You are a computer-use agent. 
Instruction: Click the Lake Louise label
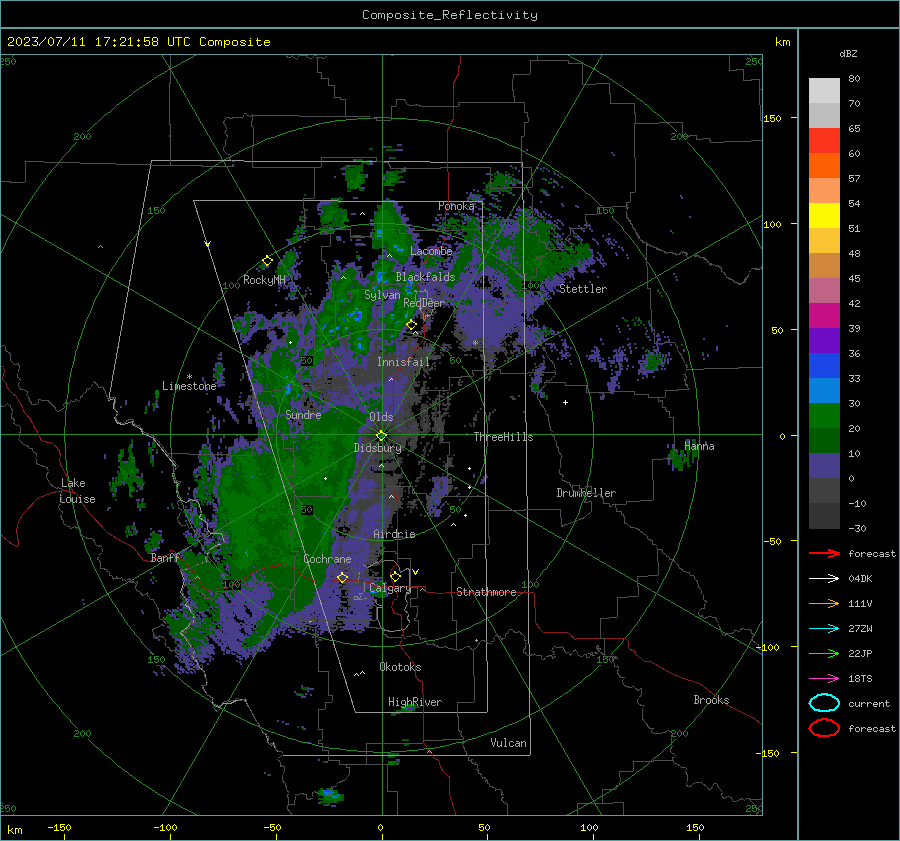pyautogui.click(x=77, y=491)
